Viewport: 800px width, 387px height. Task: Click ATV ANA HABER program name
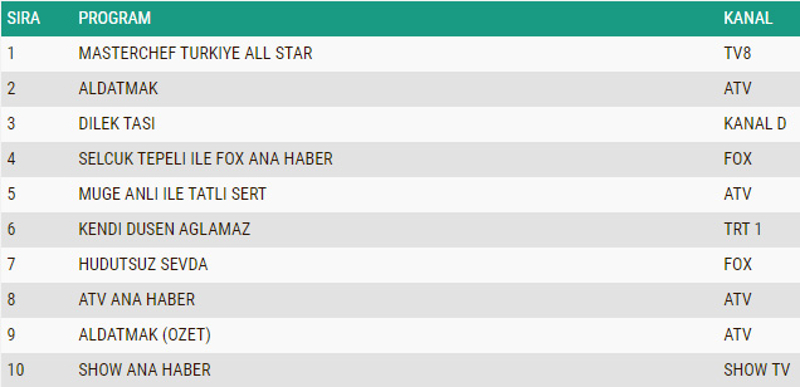[x=137, y=299]
